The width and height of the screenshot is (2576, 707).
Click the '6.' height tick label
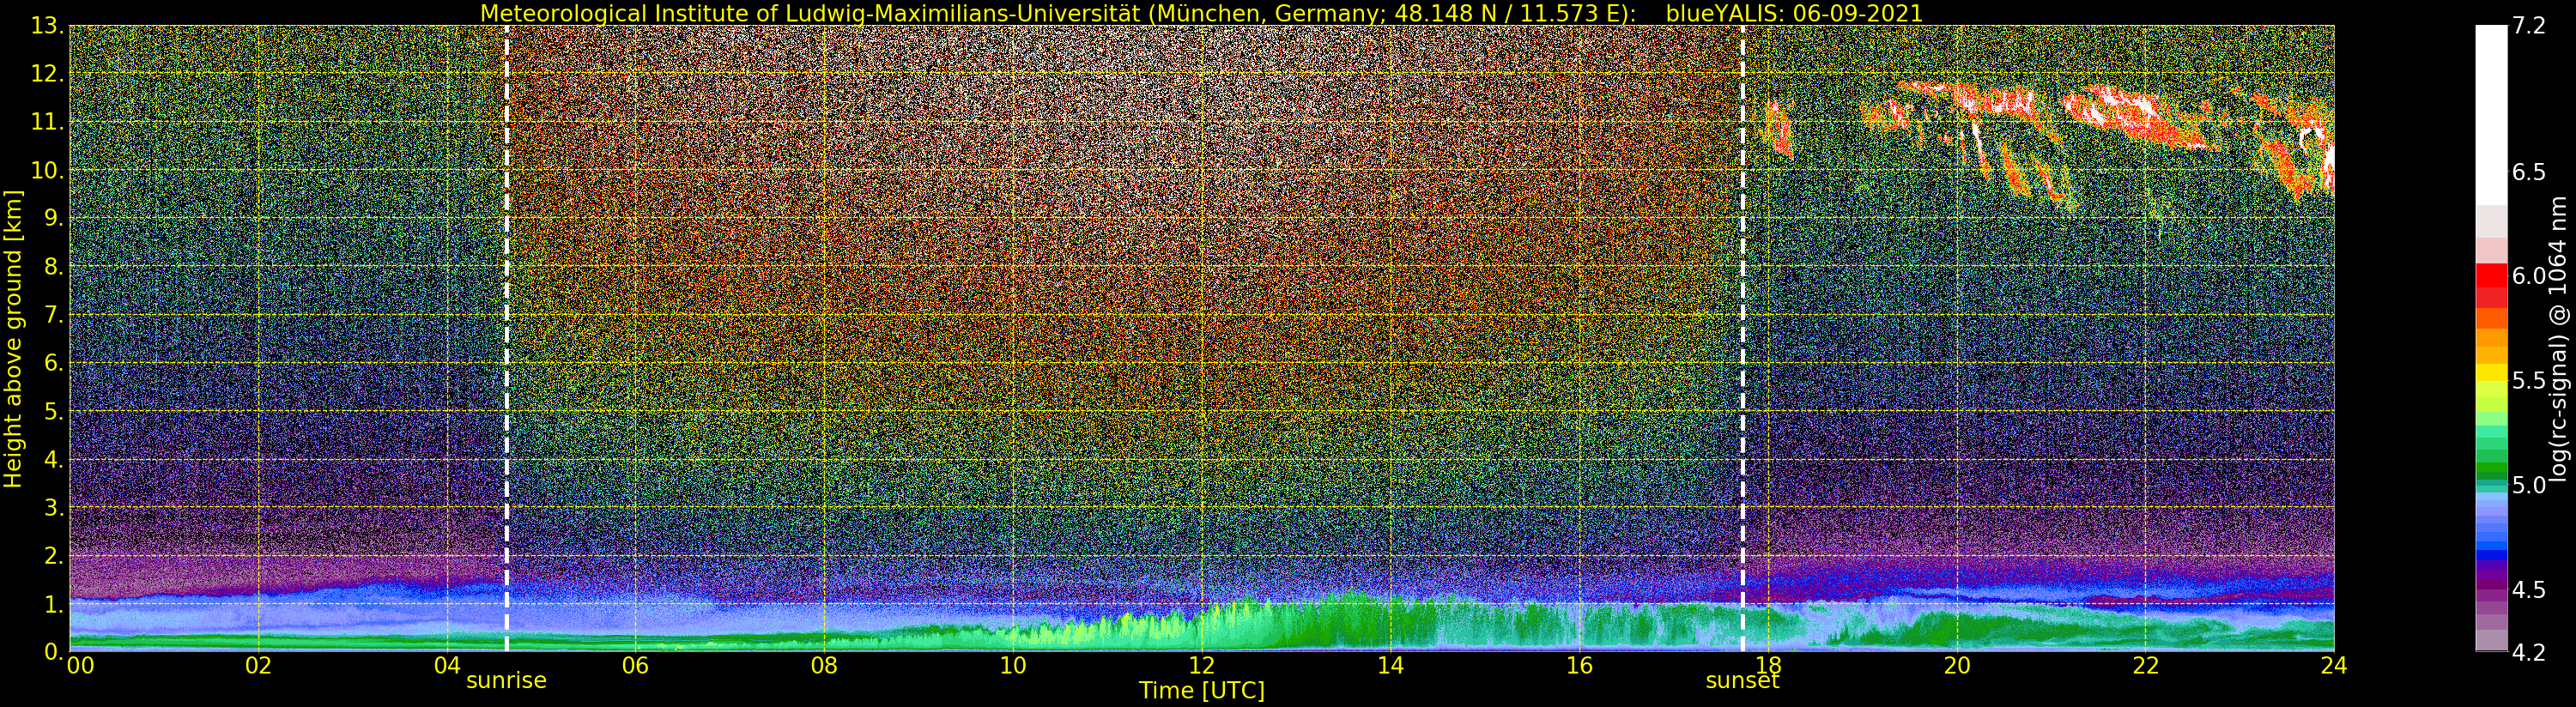click(x=54, y=363)
